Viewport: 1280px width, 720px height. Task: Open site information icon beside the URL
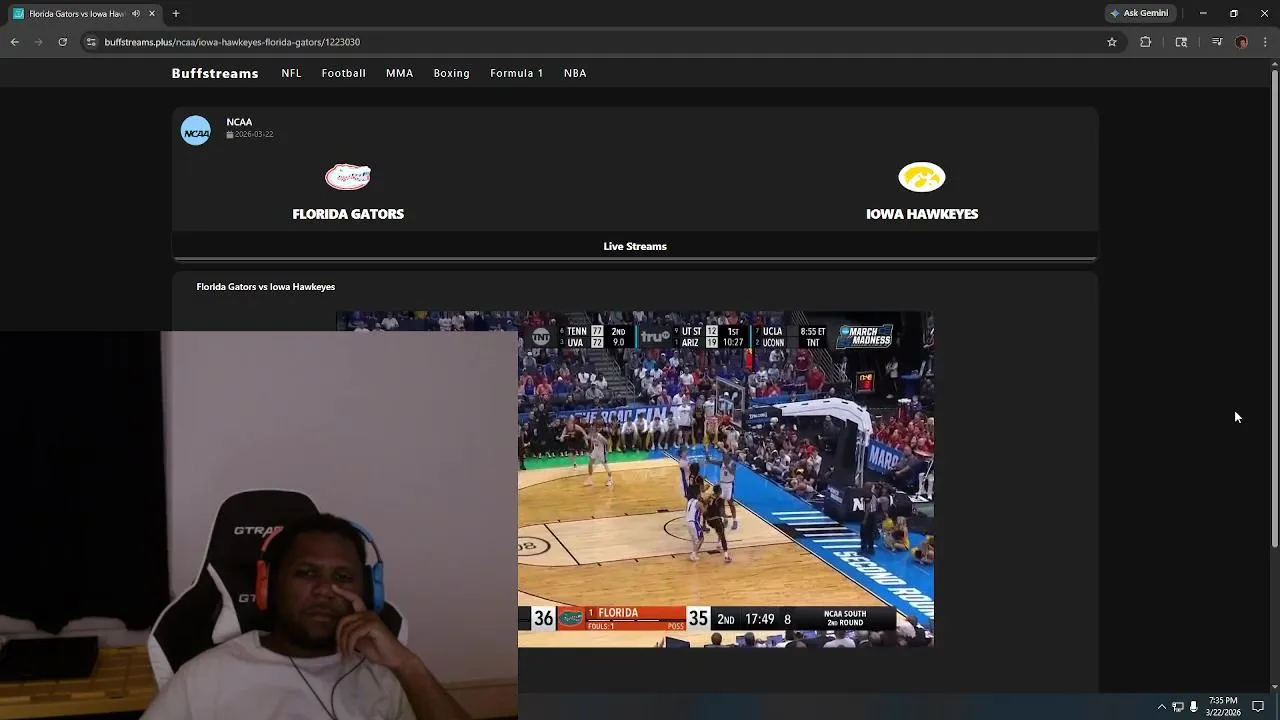tap(91, 42)
